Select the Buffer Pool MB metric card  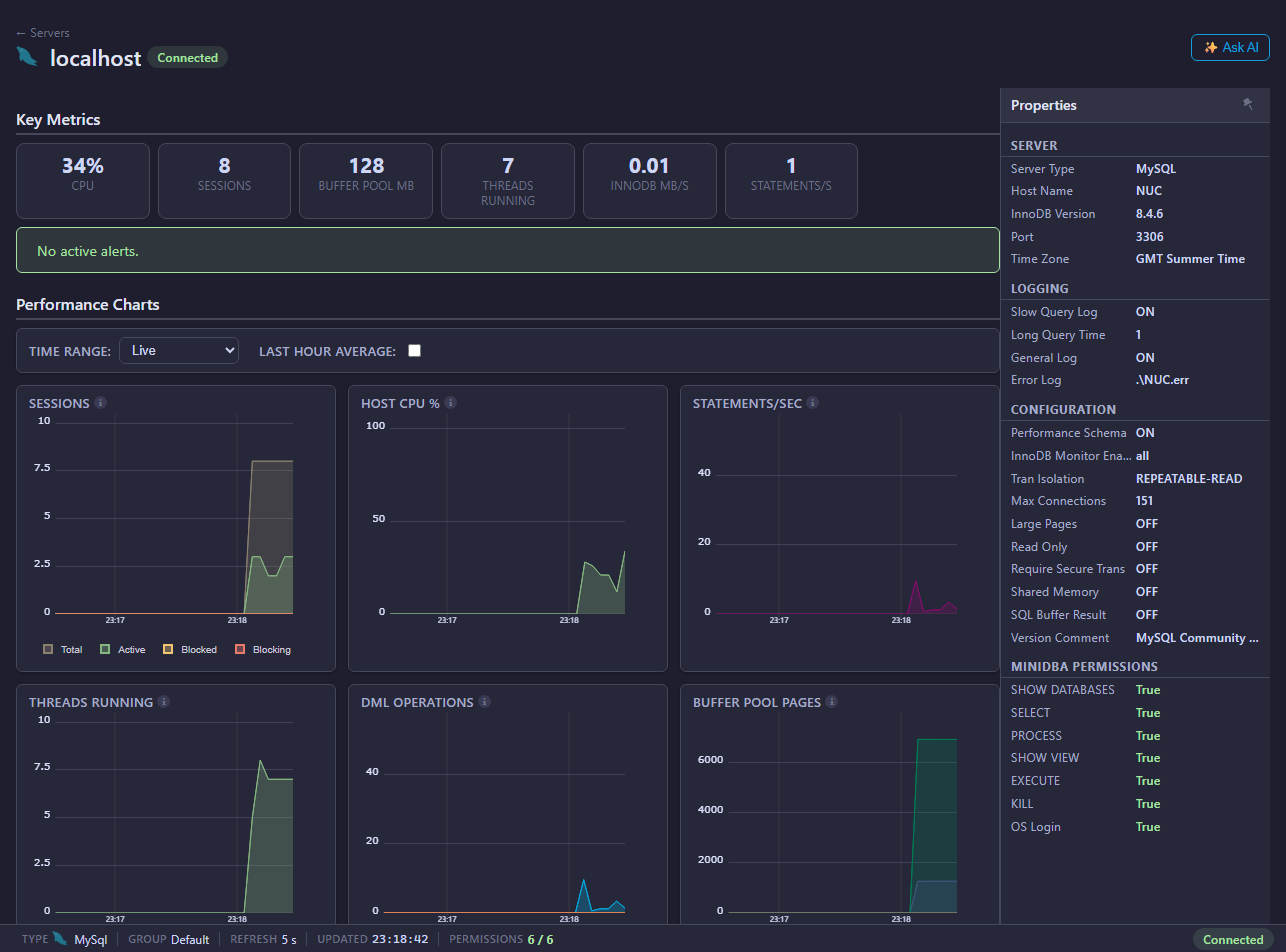coord(366,181)
